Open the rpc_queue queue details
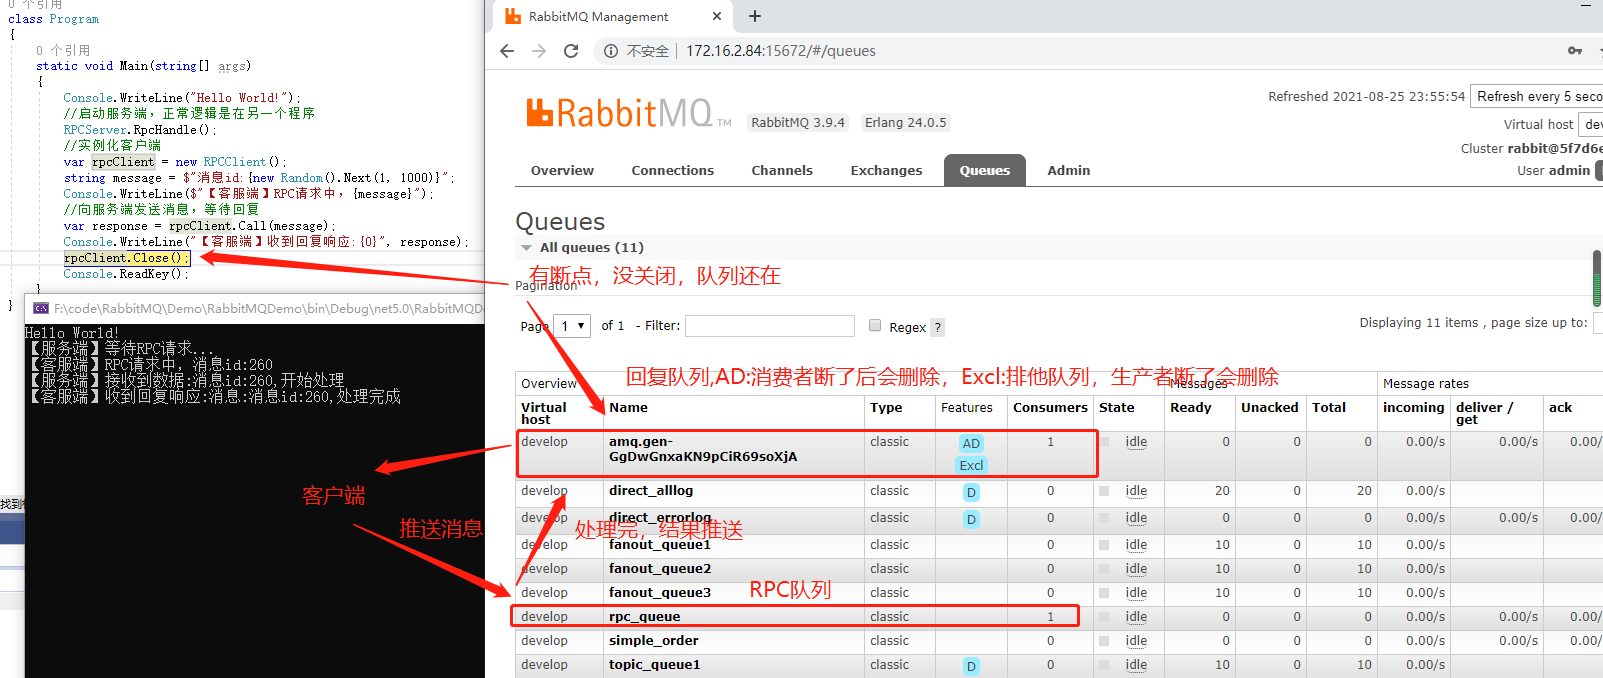Viewport: 1603px width, 678px height. coord(644,616)
